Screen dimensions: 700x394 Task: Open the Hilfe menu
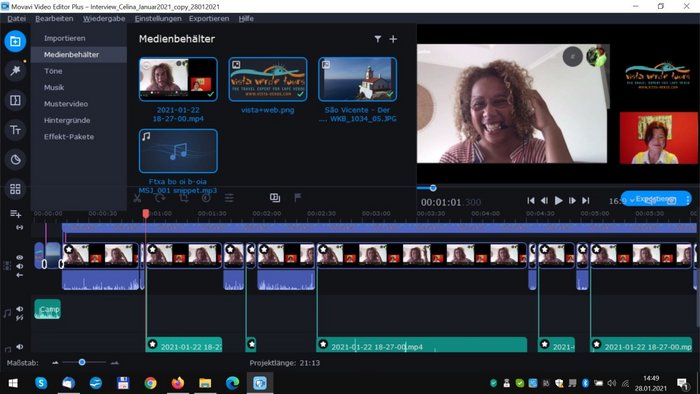246,19
